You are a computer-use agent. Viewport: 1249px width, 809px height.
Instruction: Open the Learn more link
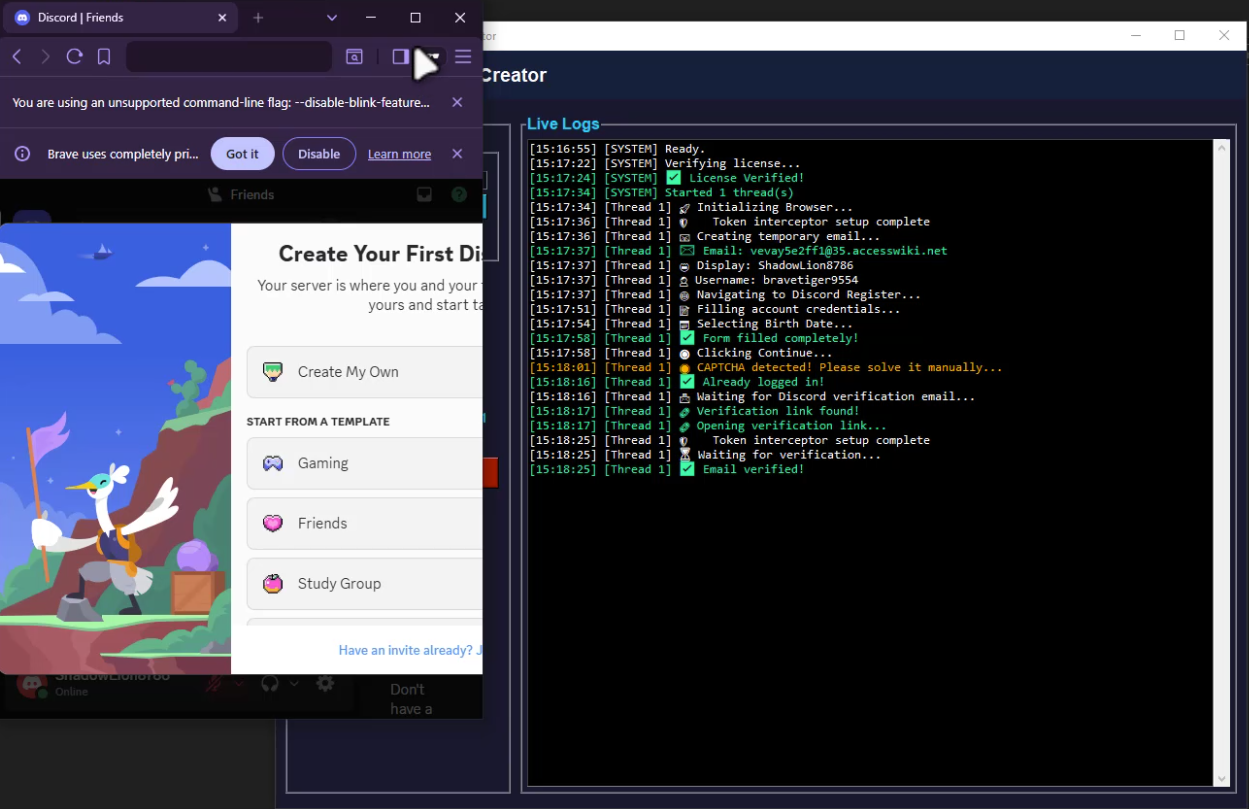click(399, 154)
